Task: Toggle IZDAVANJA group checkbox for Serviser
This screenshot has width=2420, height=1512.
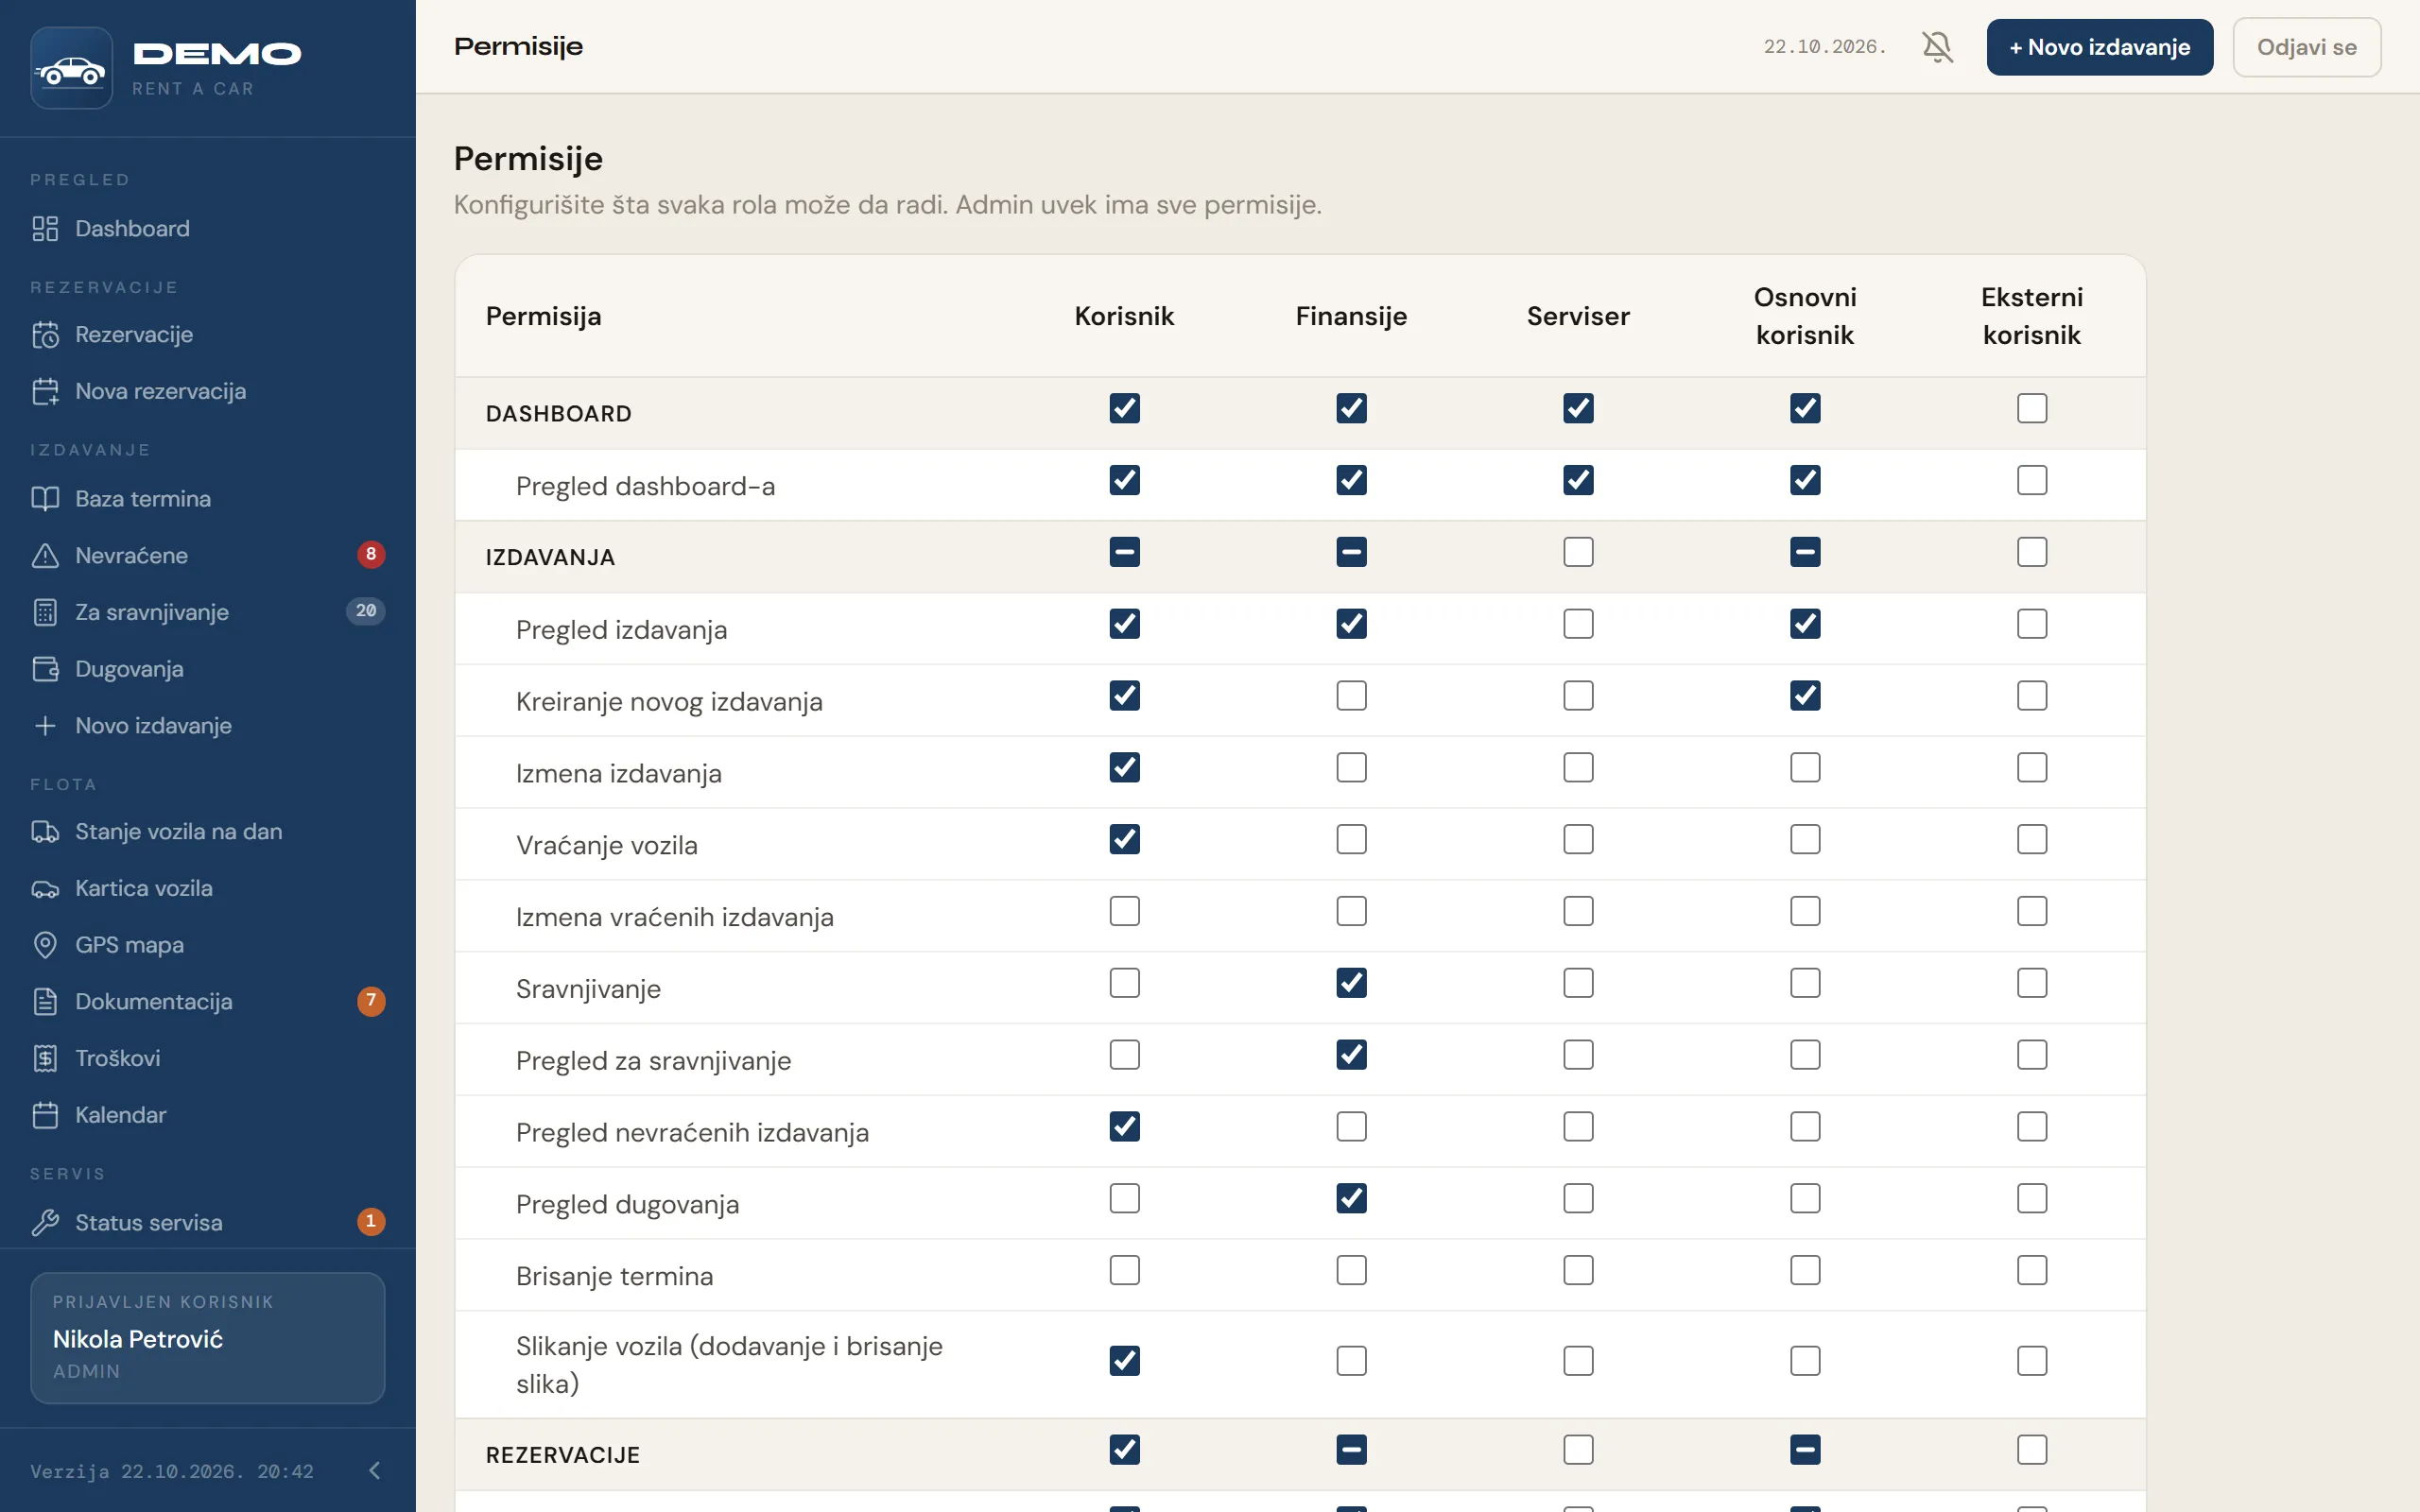Action: [x=1578, y=552]
